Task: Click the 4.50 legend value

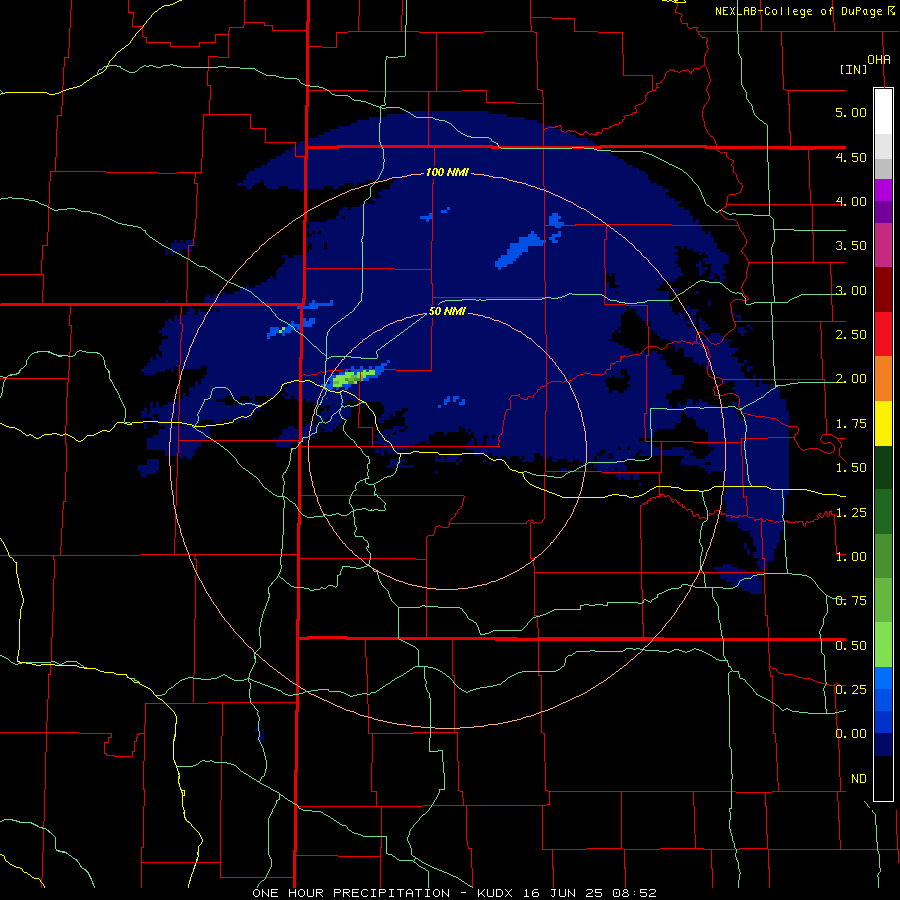Action: click(851, 157)
